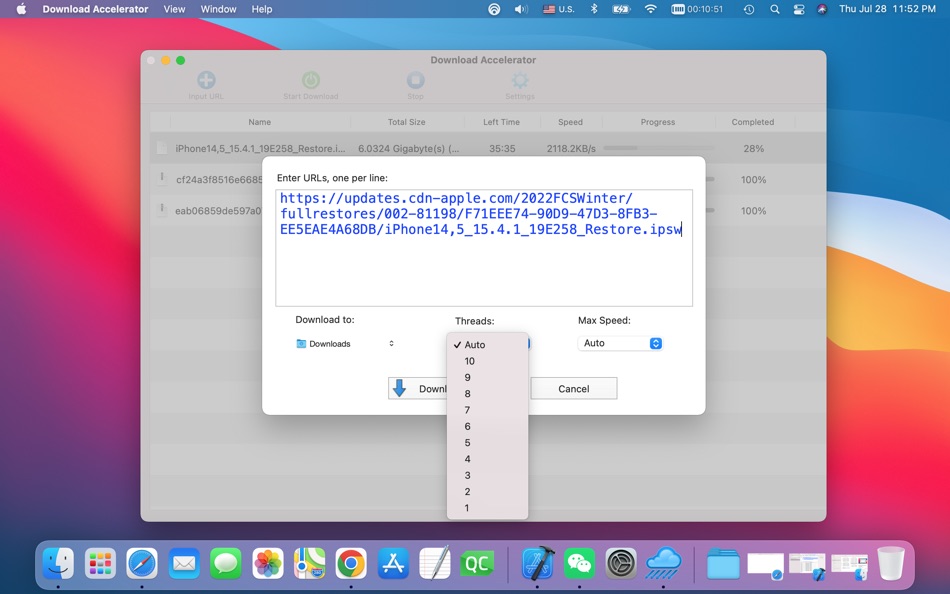This screenshot has height=594, width=950.
Task: Click the date and time in the menu bar
Action: pos(887,9)
